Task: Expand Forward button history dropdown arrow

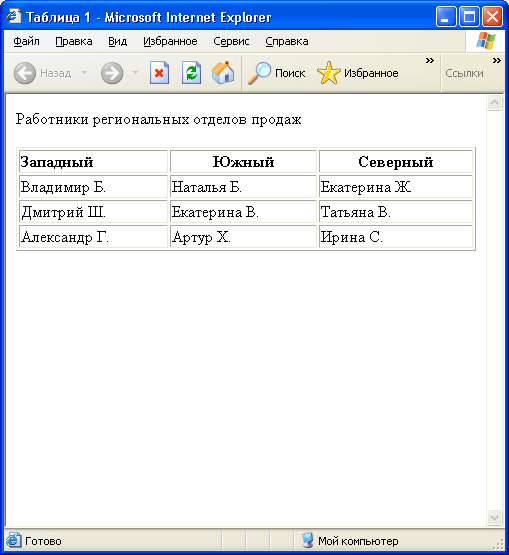Action: (135, 73)
